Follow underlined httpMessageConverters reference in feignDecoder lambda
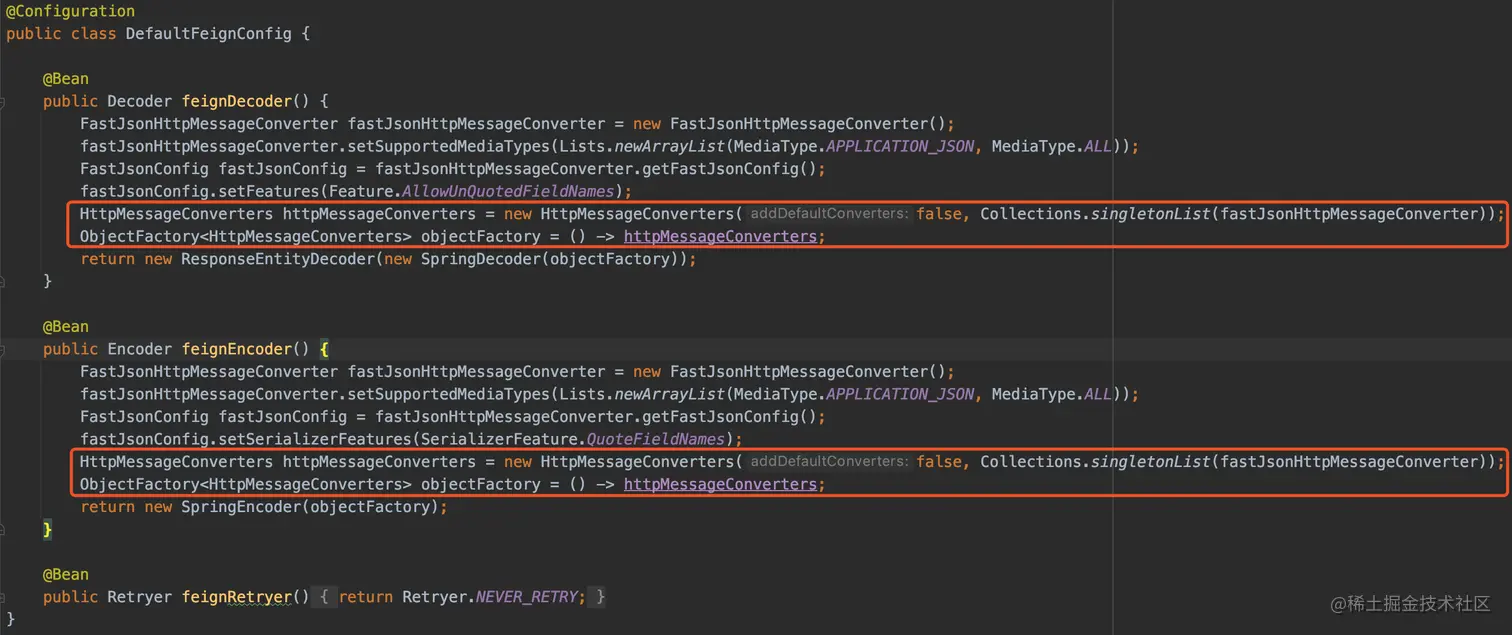Screen dimensions: 1512x635 [x=720, y=237]
